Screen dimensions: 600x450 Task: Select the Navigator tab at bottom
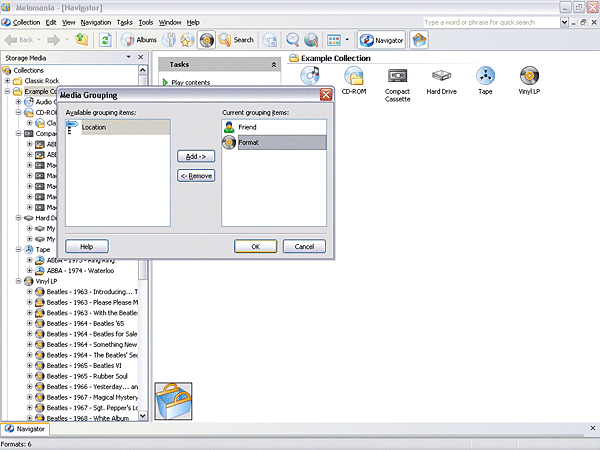24,429
